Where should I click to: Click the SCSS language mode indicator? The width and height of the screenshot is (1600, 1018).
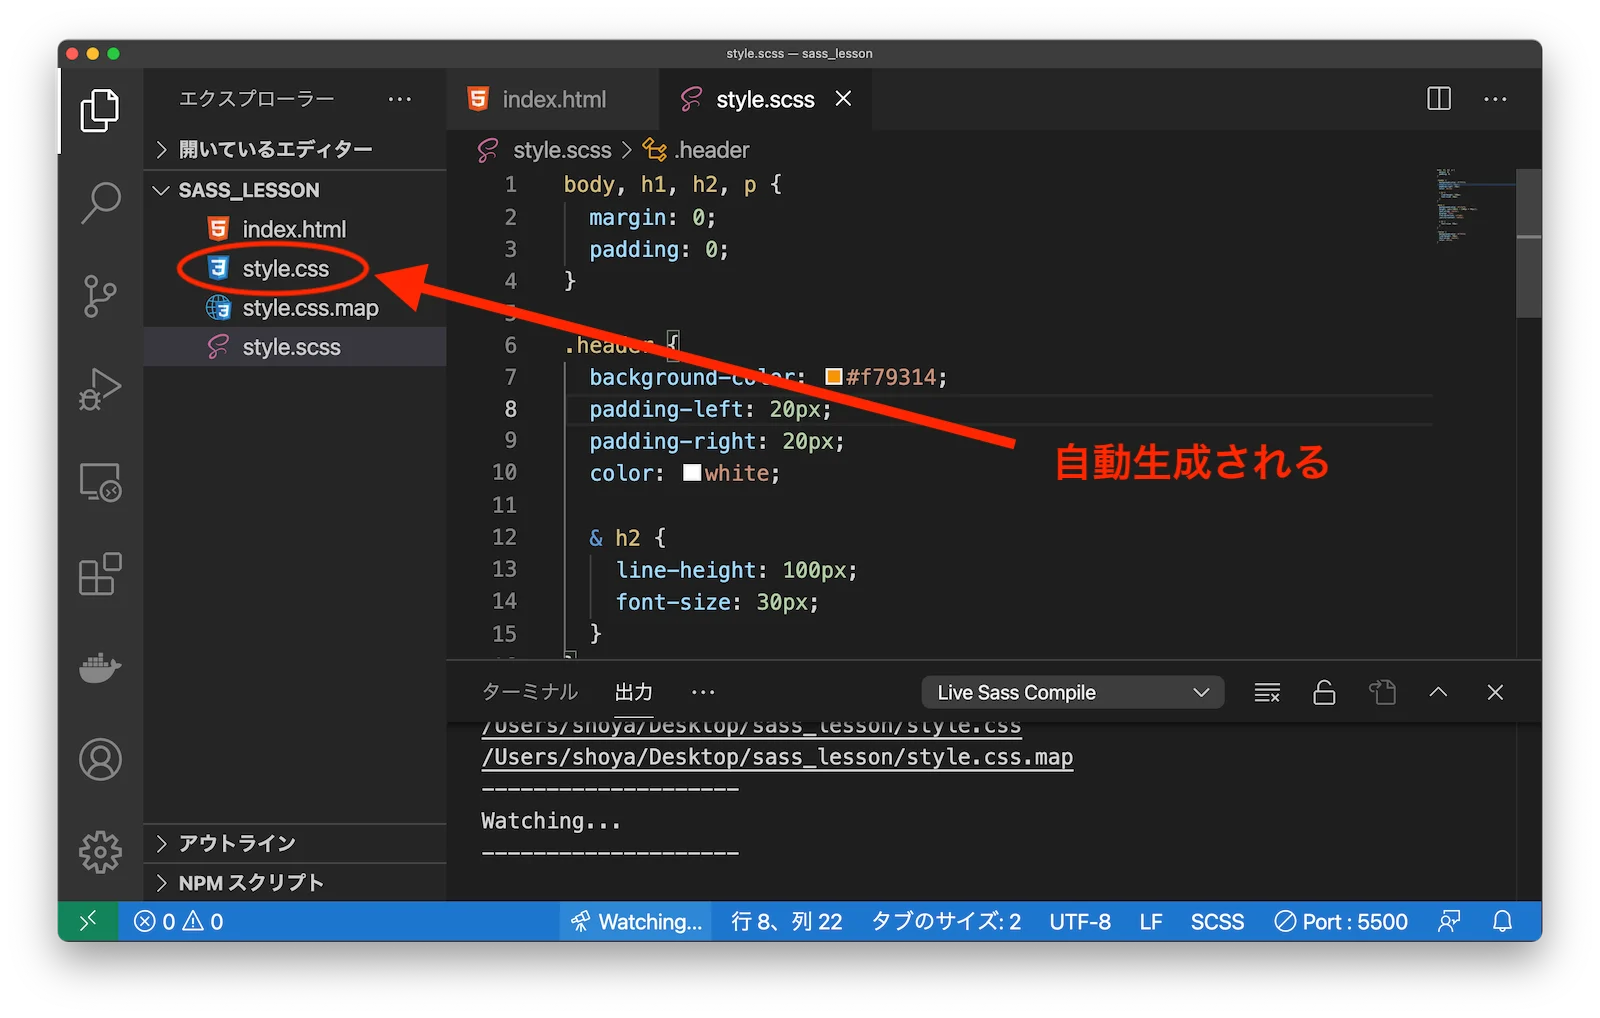click(1217, 921)
